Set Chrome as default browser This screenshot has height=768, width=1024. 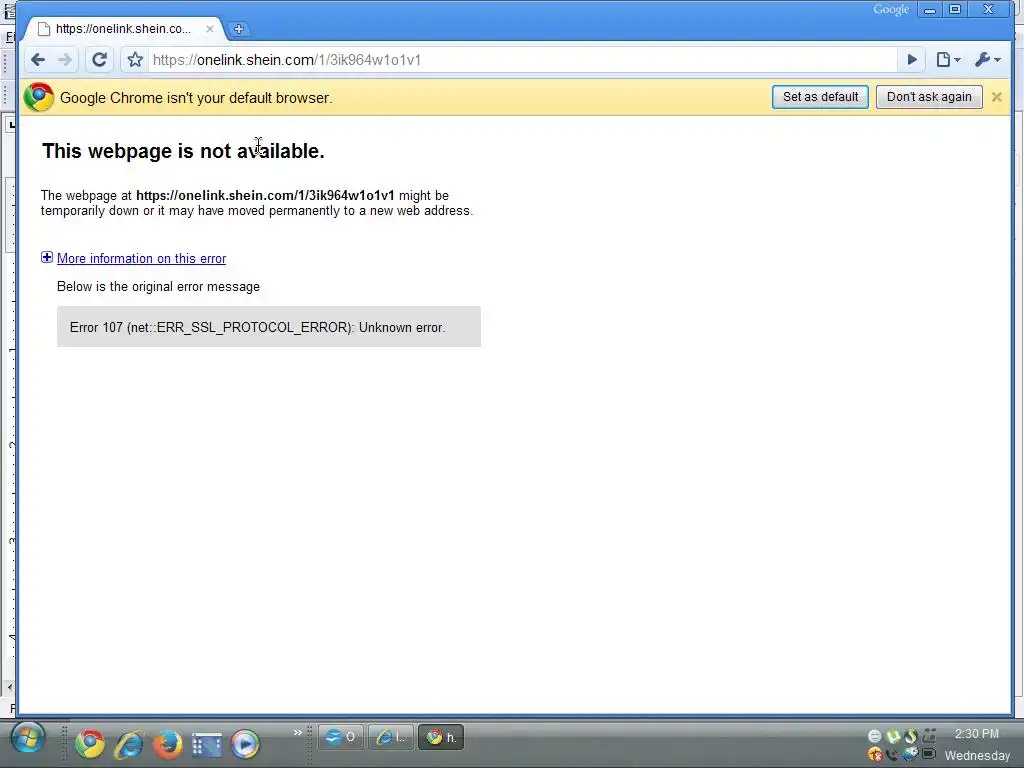[x=820, y=97]
